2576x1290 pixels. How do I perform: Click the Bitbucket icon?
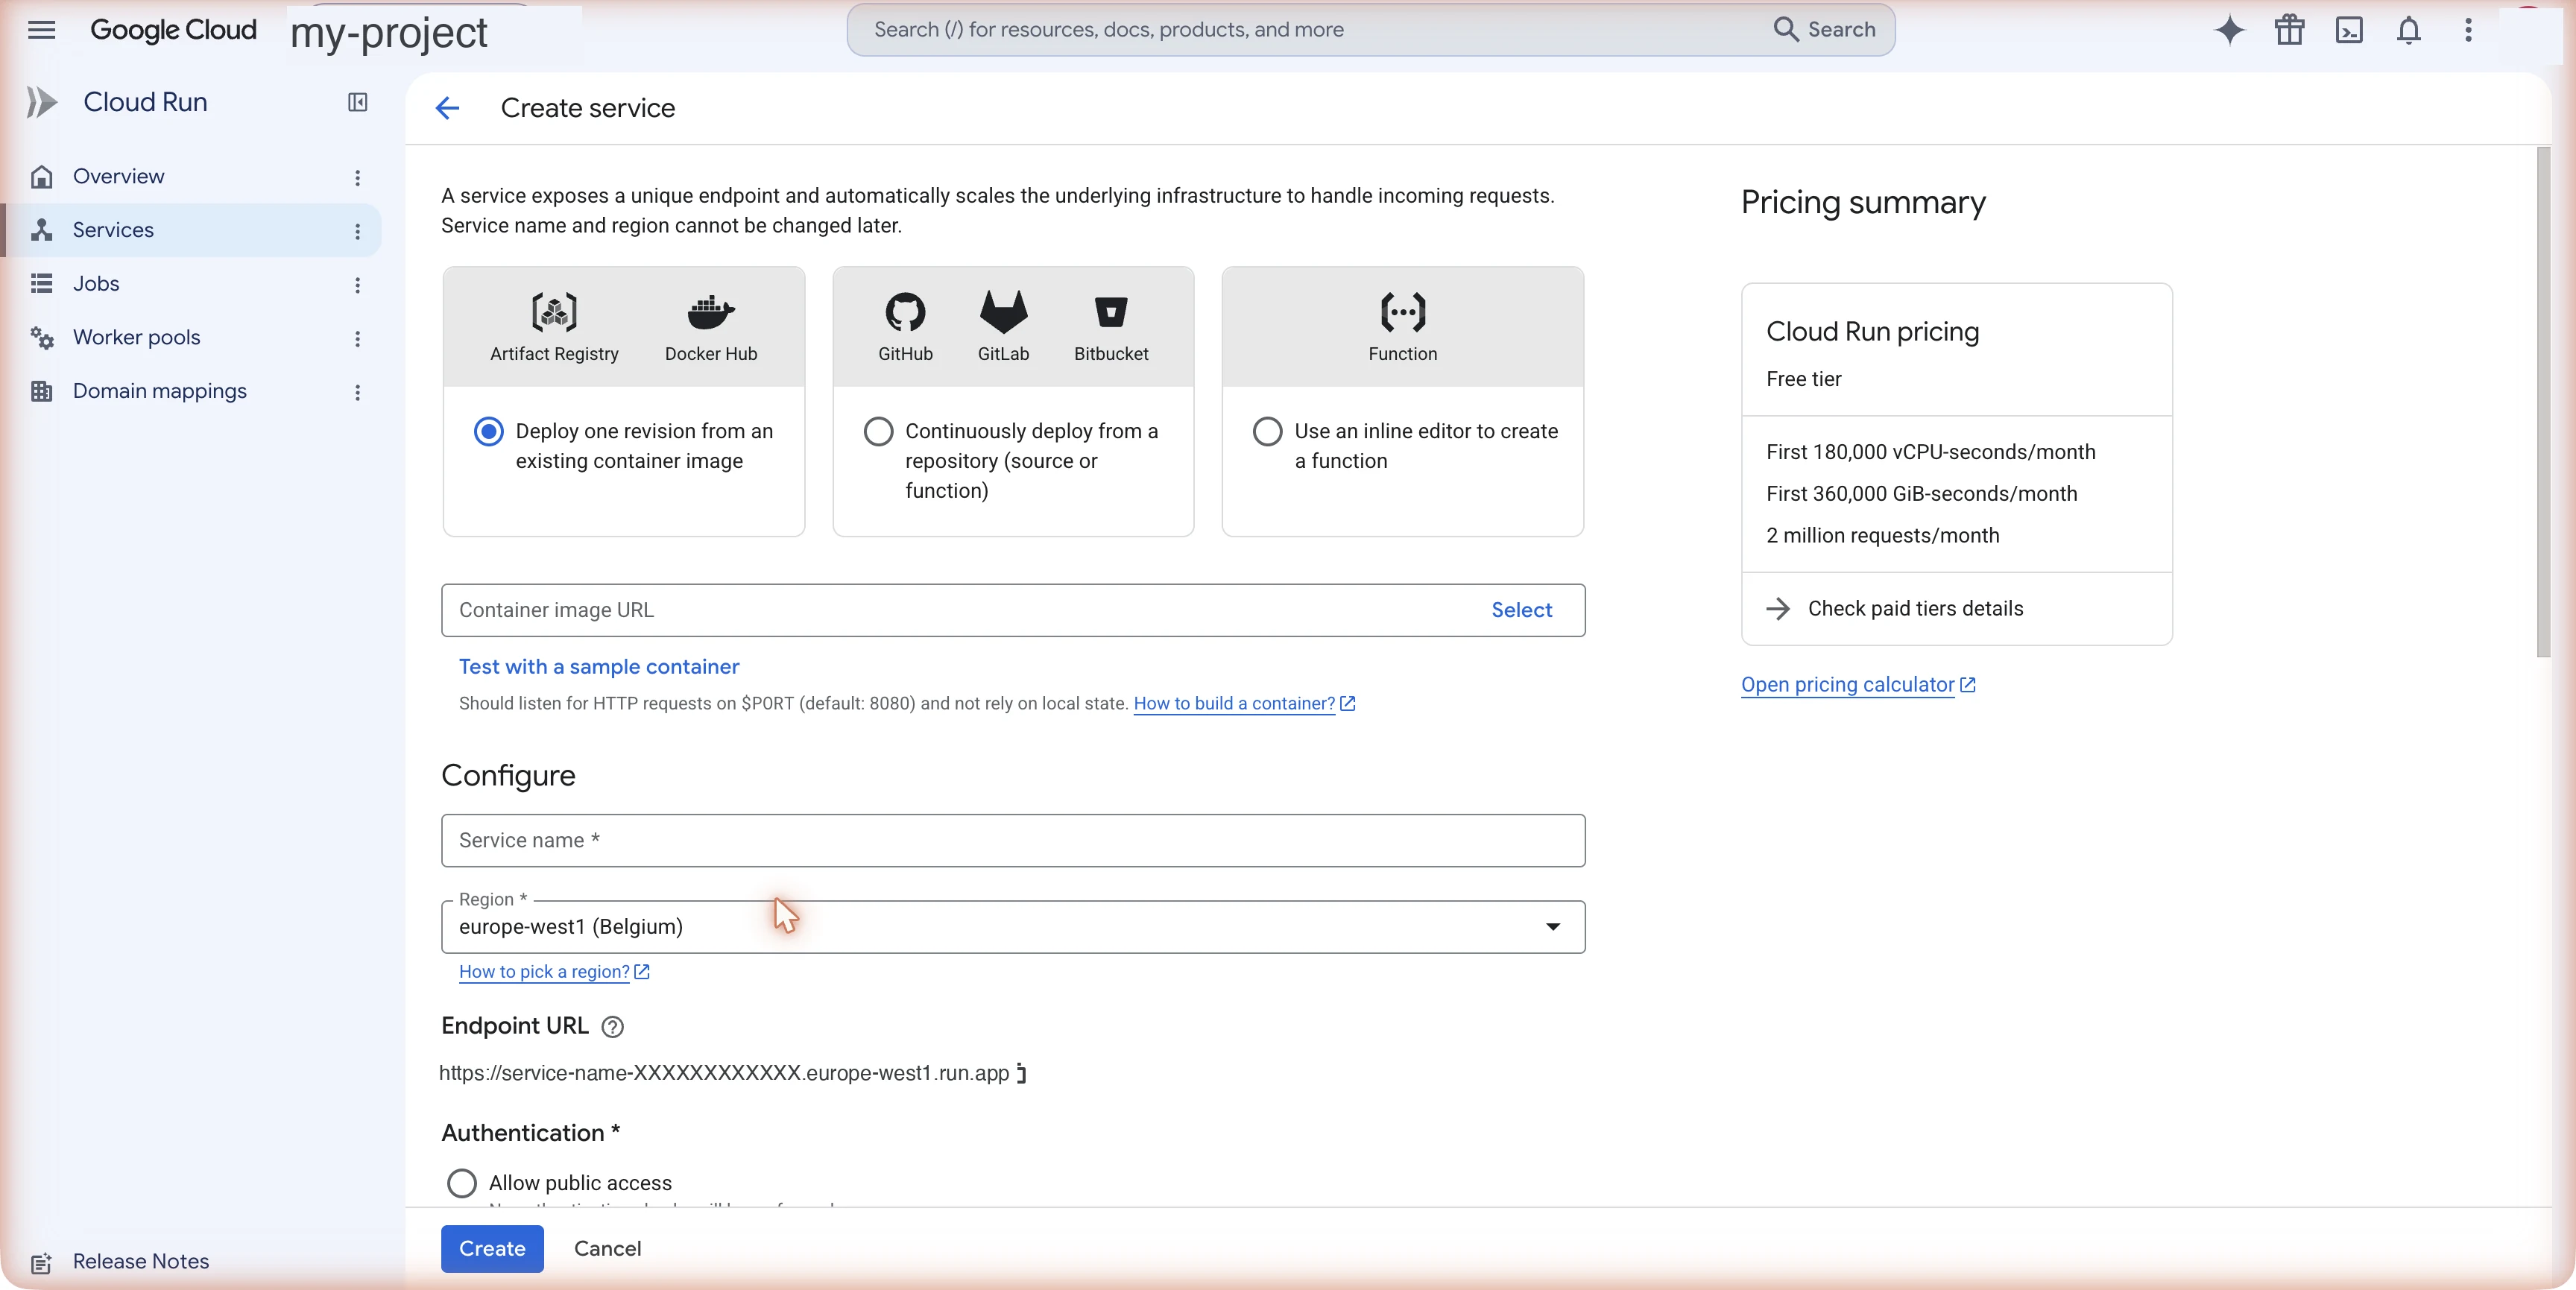pyautogui.click(x=1111, y=312)
